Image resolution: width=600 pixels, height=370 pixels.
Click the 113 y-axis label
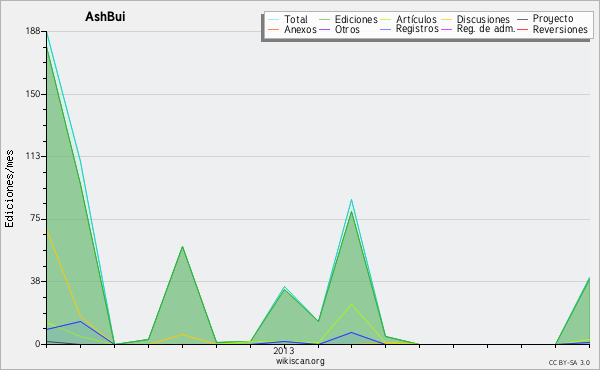[x=33, y=156]
